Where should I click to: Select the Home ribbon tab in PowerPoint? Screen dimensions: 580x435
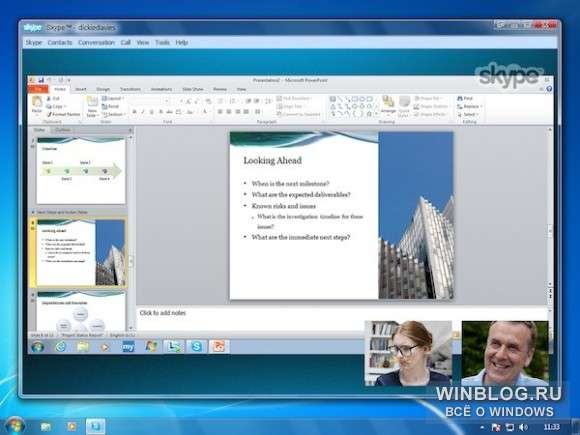click(x=60, y=89)
